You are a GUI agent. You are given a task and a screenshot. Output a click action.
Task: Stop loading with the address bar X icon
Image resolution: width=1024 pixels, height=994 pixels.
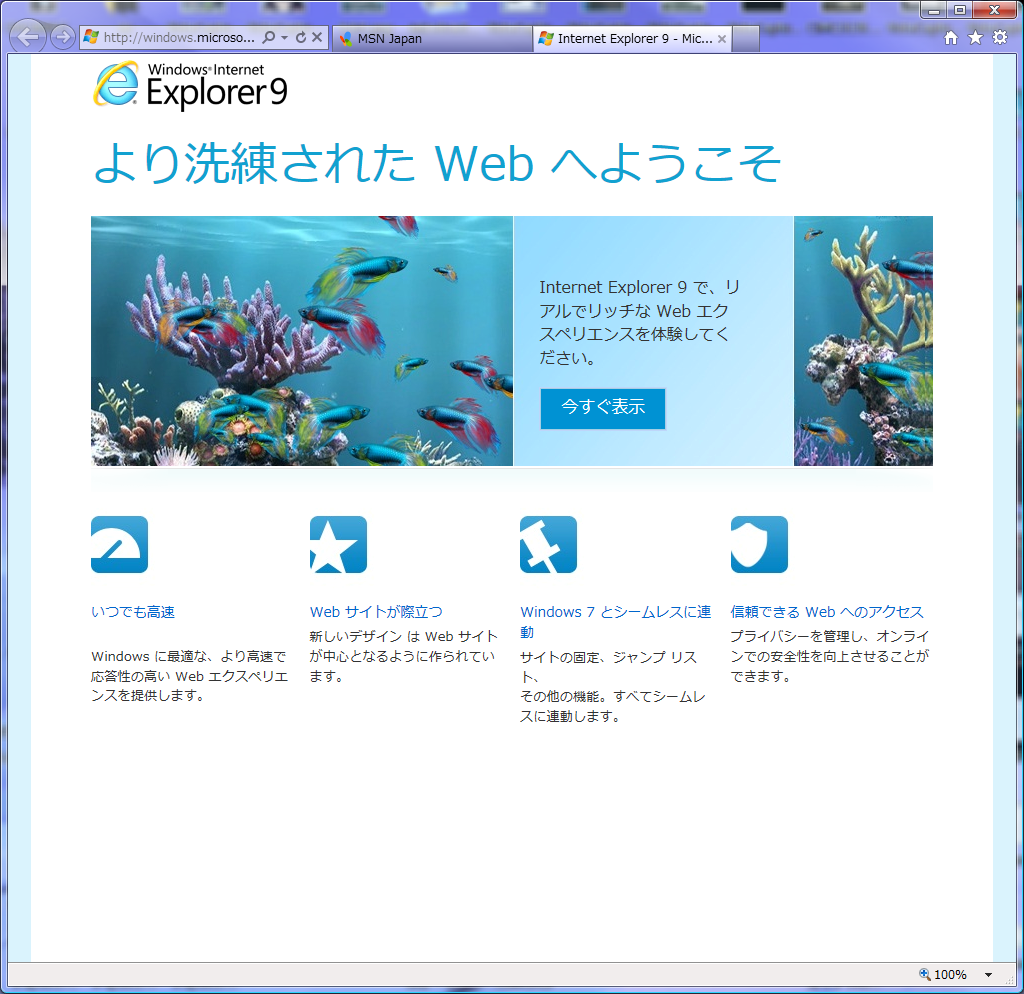coord(317,37)
